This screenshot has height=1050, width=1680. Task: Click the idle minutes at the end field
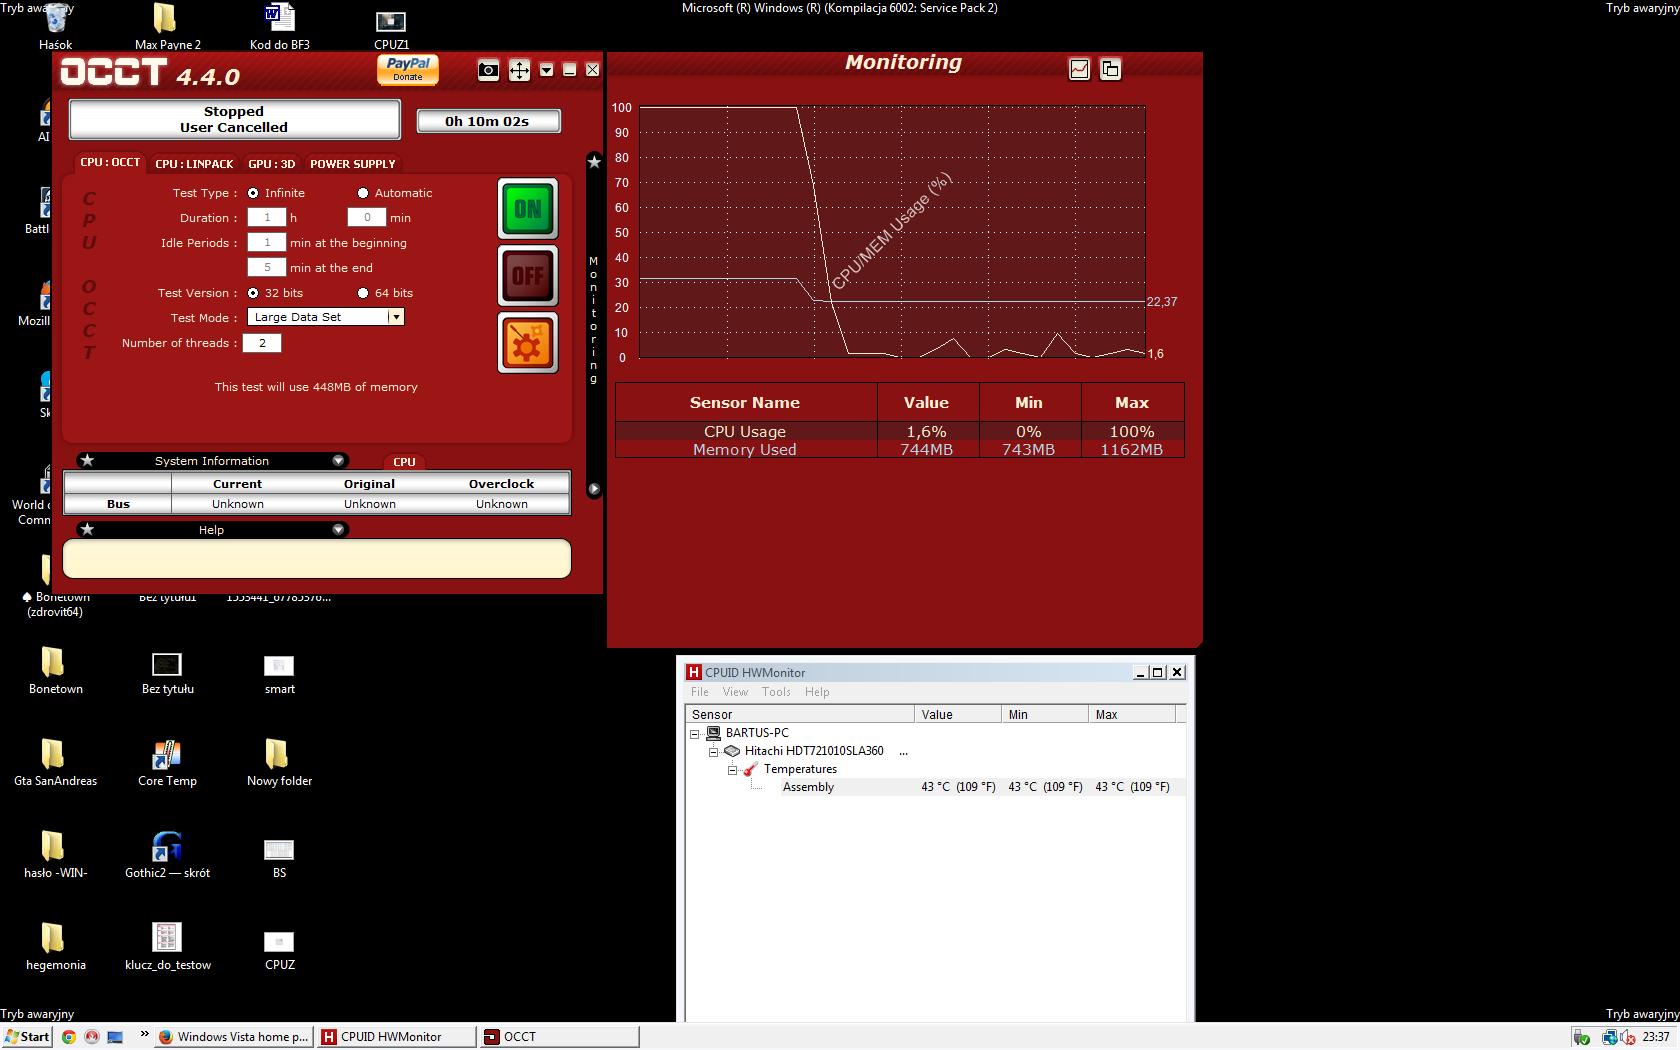(x=267, y=267)
